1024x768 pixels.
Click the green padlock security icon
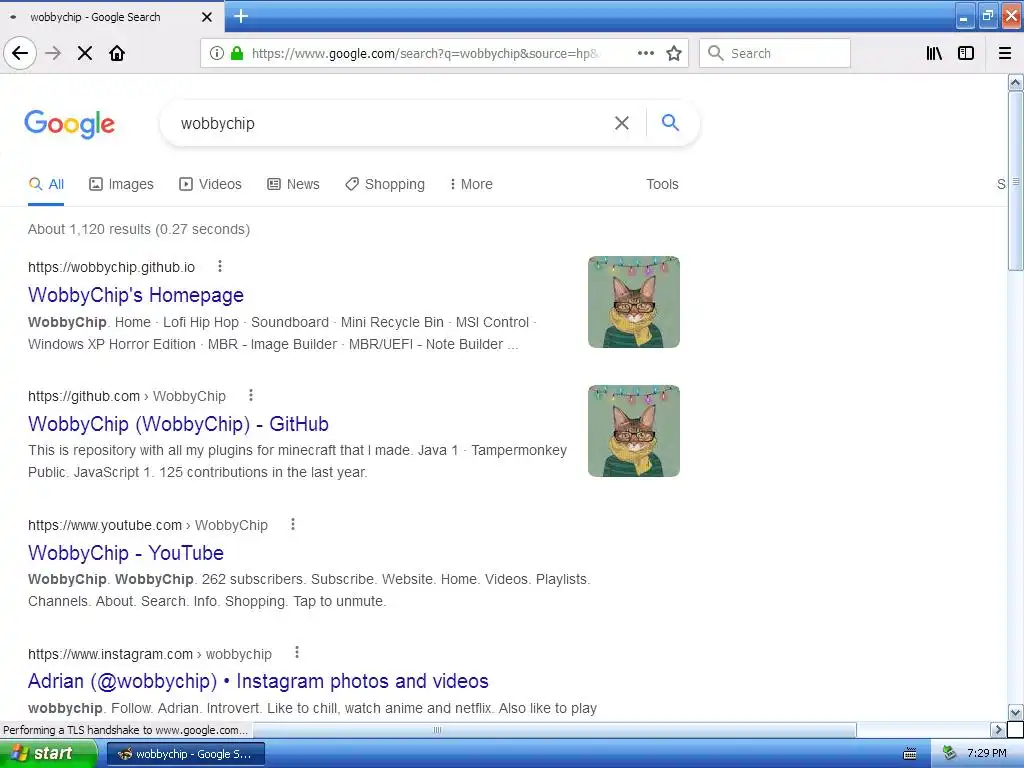[x=237, y=53]
